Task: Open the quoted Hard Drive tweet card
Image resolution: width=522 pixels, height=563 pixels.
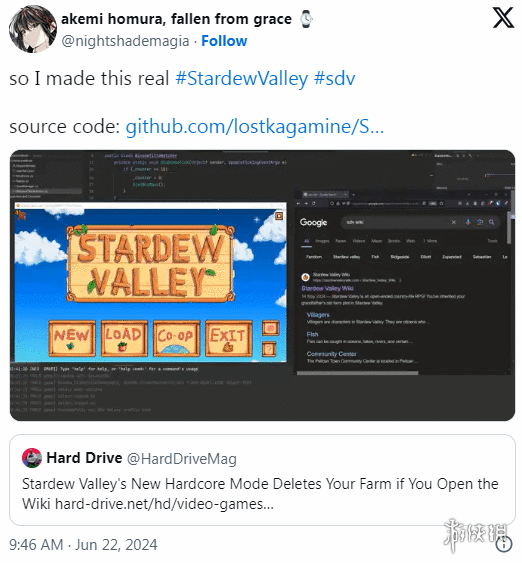Action: click(262, 480)
